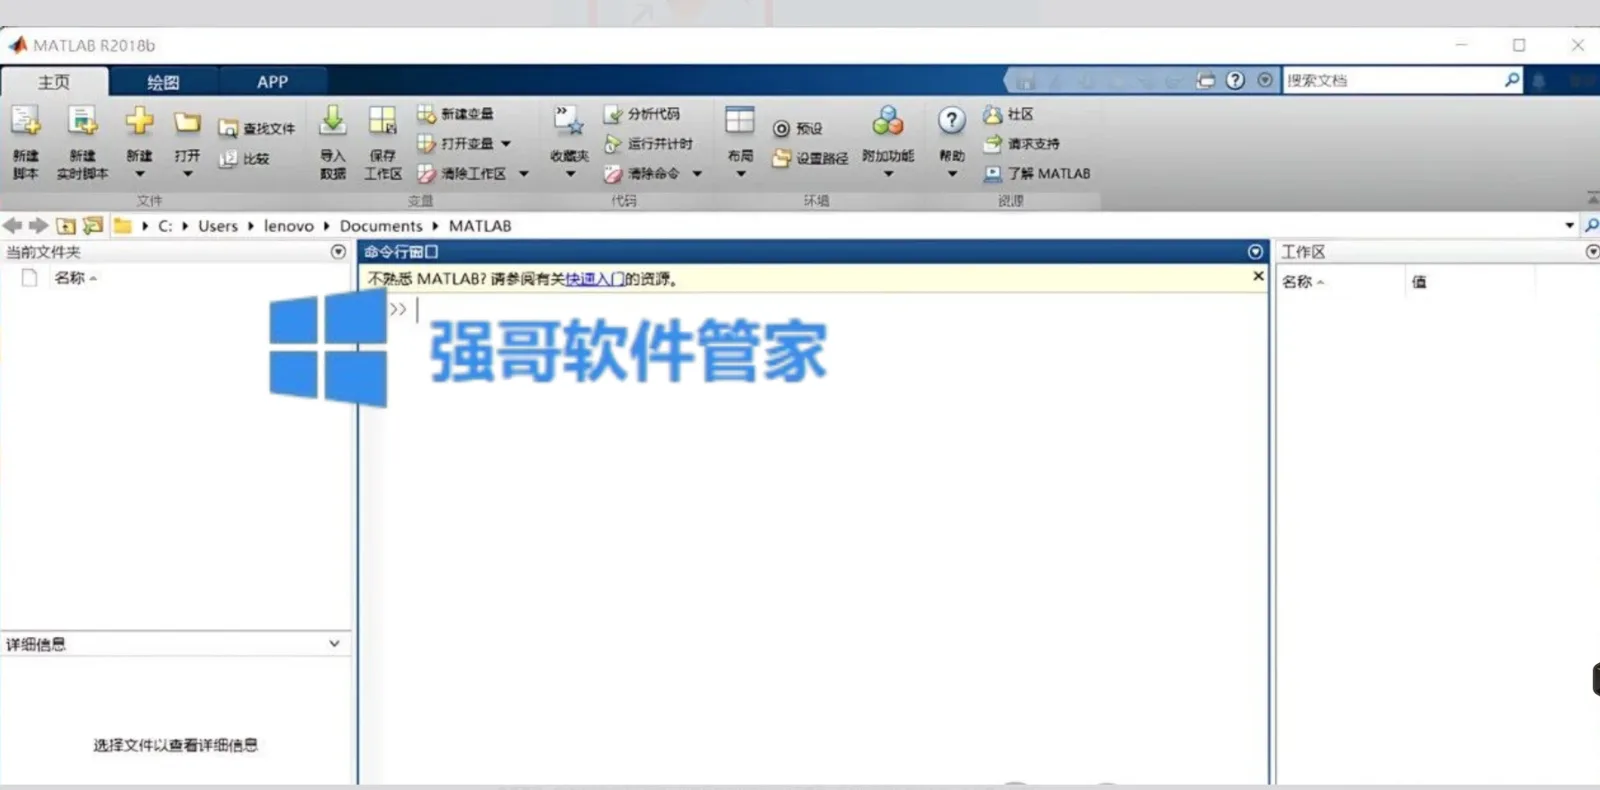Open 预设 preferences

click(x=797, y=129)
